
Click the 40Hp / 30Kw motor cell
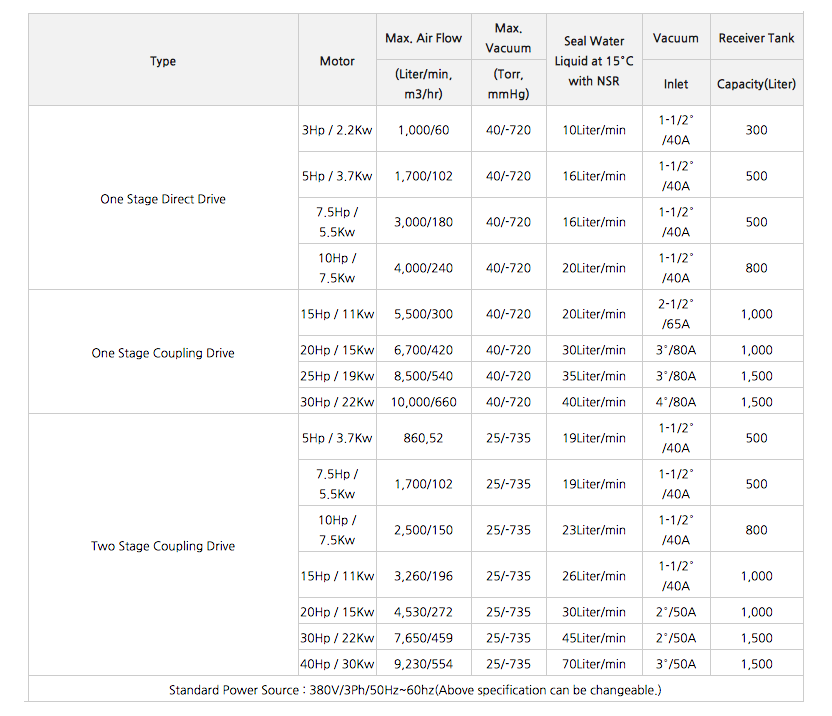click(x=337, y=664)
